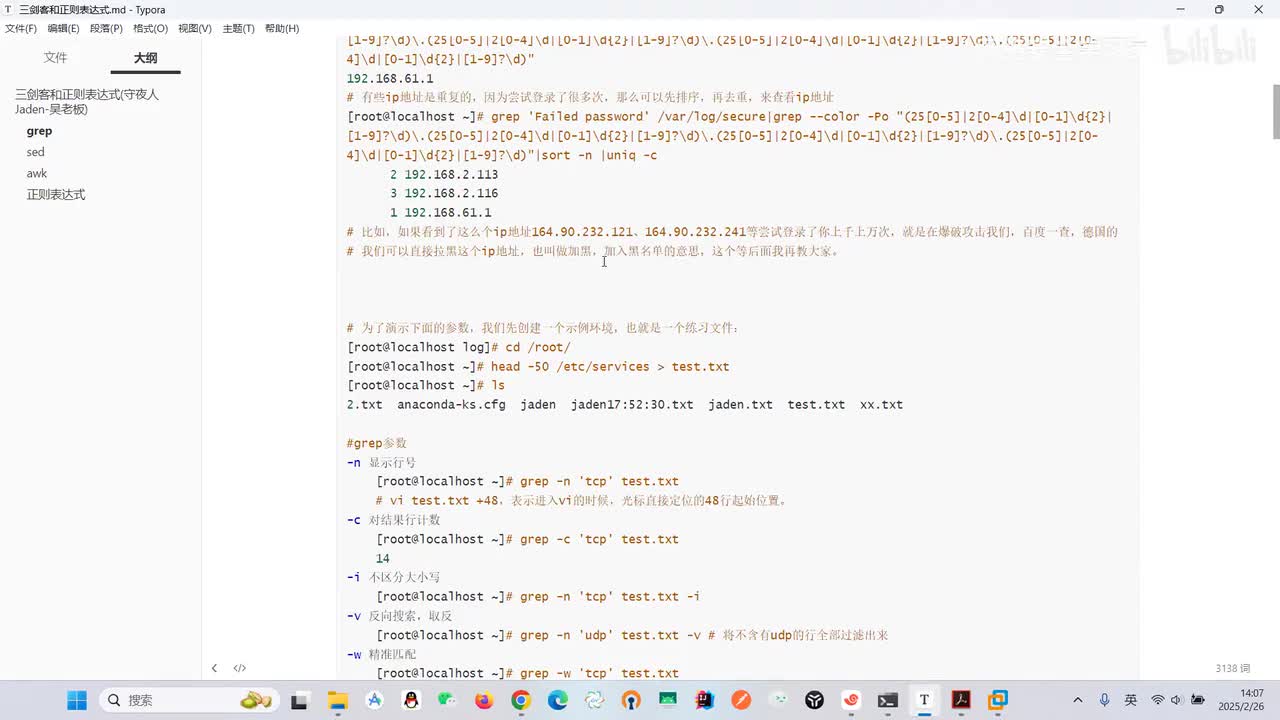Click the '#grep参数' comment line
This screenshot has width=1280, height=720.
[x=377, y=443]
